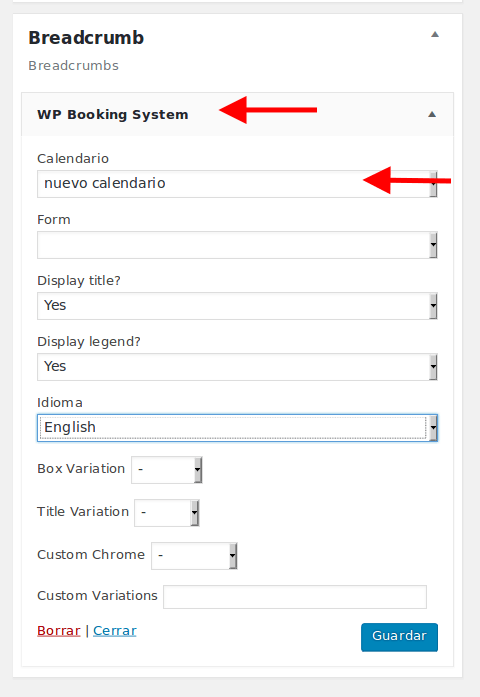Viewport: 480px width, 697px height.
Task: Click the Form dropdown arrow button
Action: pos(433,244)
